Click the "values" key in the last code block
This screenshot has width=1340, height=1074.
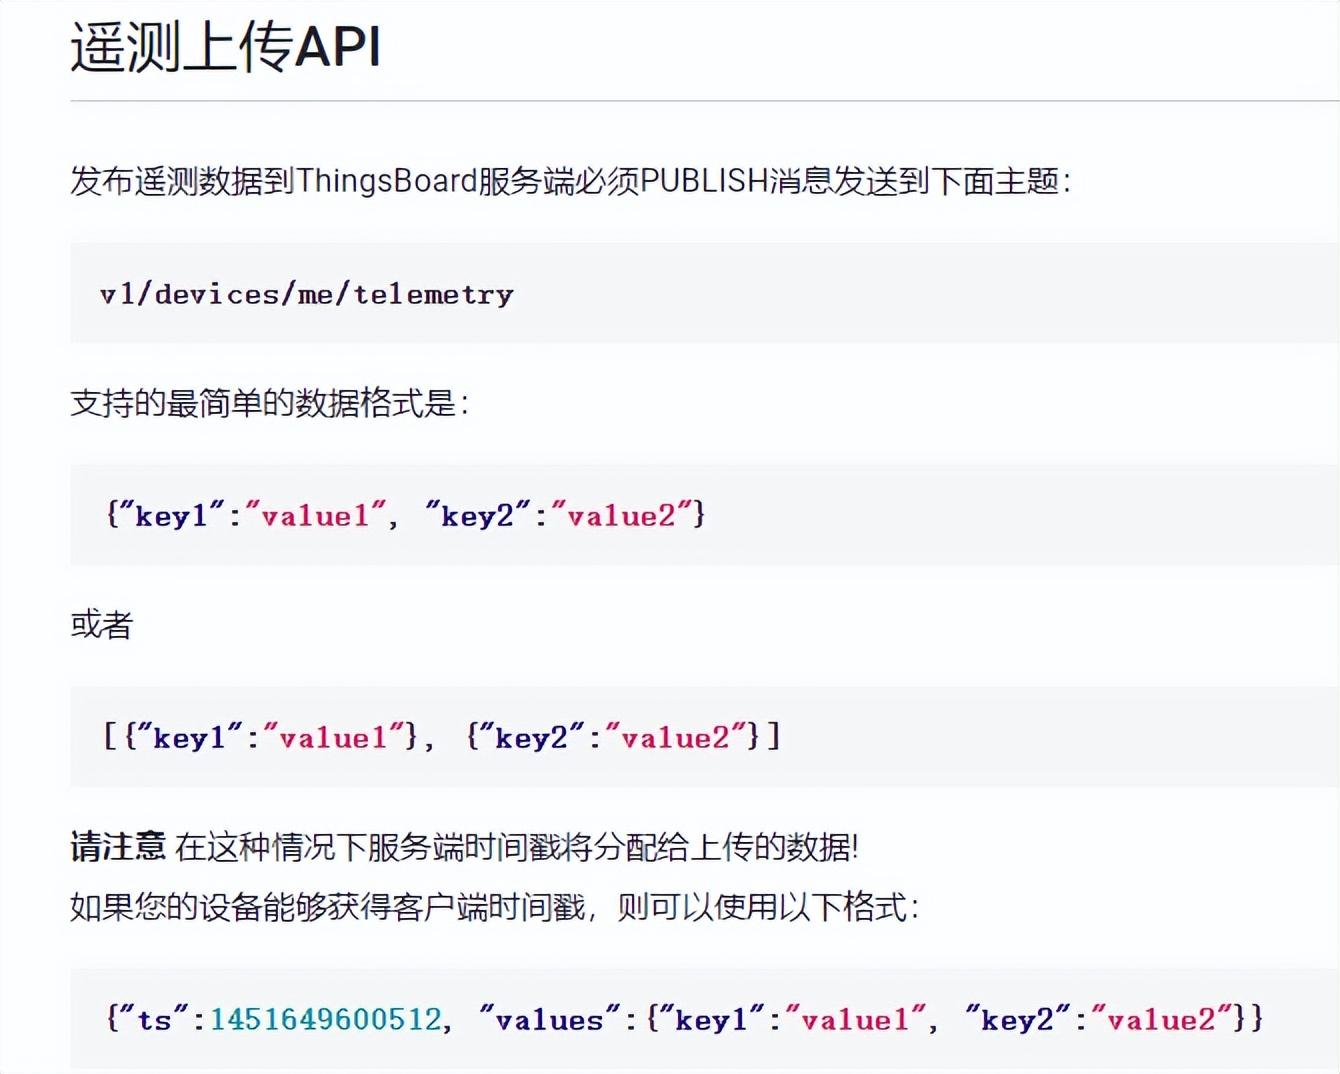pyautogui.click(x=549, y=1019)
